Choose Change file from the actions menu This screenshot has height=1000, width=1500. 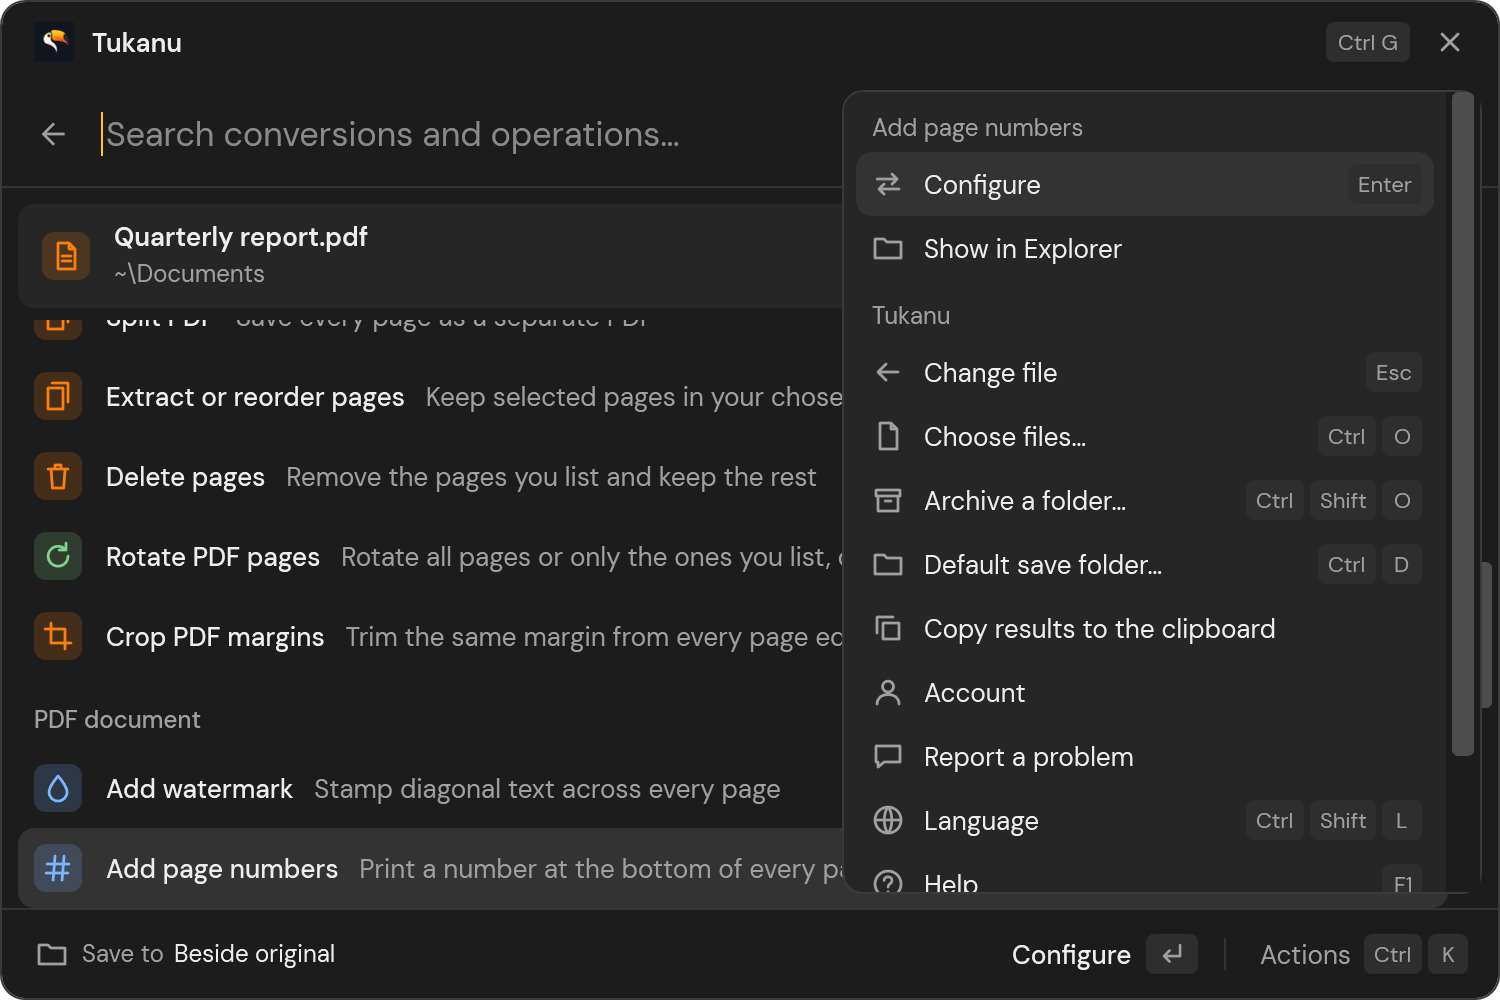pos(1145,372)
